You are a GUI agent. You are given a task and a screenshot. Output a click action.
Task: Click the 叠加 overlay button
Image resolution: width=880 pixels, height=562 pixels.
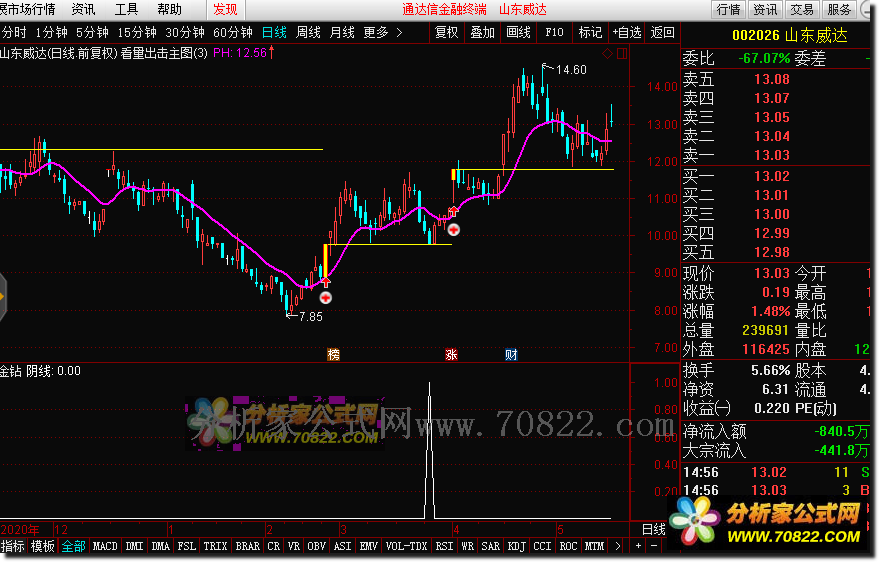482,33
